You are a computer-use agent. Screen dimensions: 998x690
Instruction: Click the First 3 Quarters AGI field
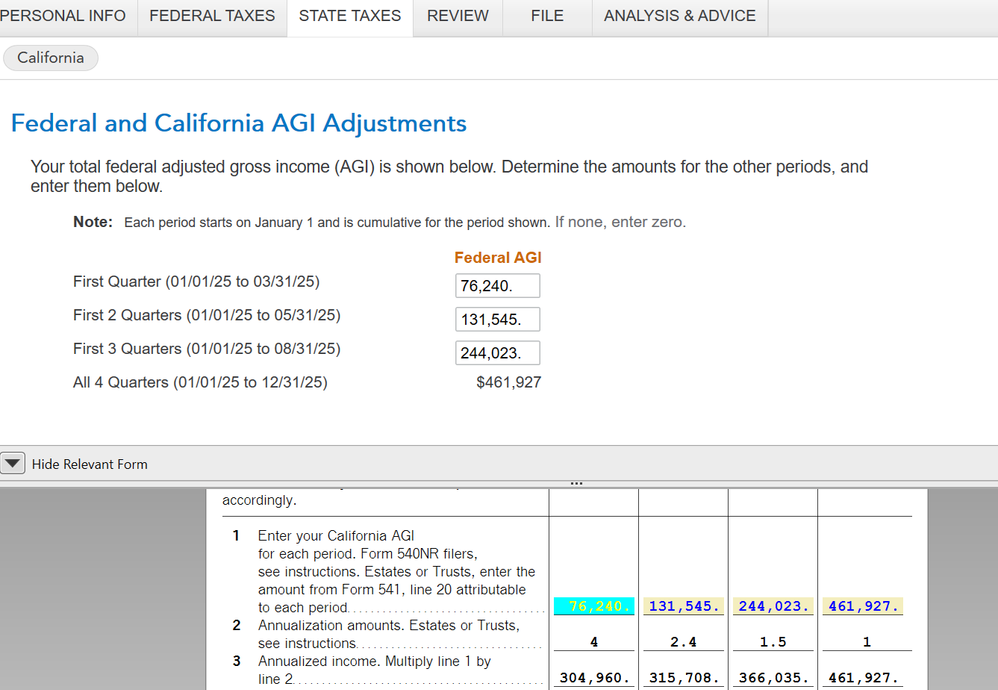tap(497, 352)
